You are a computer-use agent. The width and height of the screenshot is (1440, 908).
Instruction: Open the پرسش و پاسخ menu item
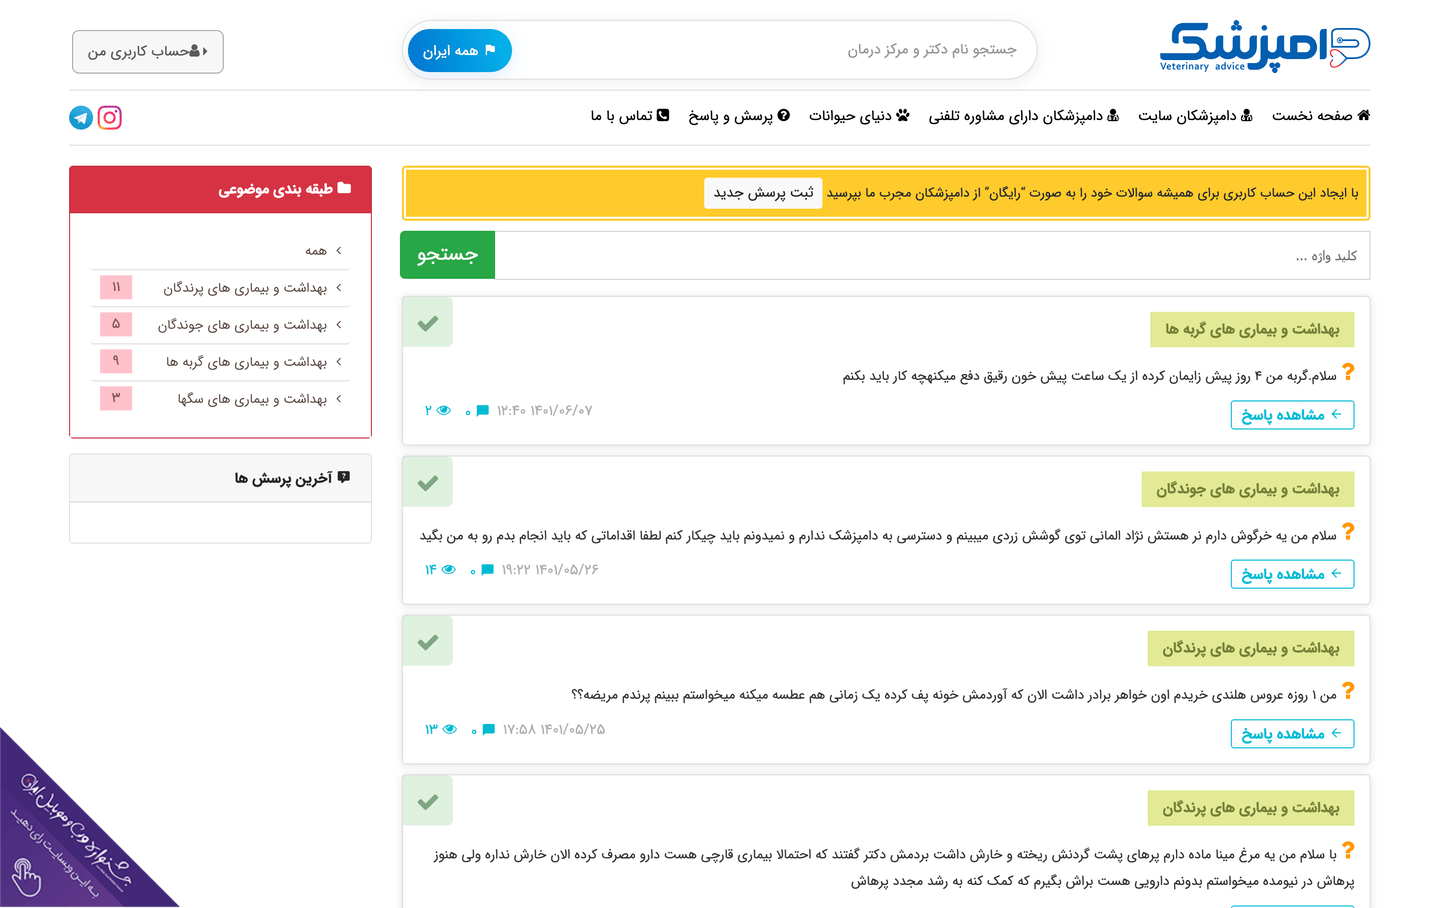coord(739,116)
